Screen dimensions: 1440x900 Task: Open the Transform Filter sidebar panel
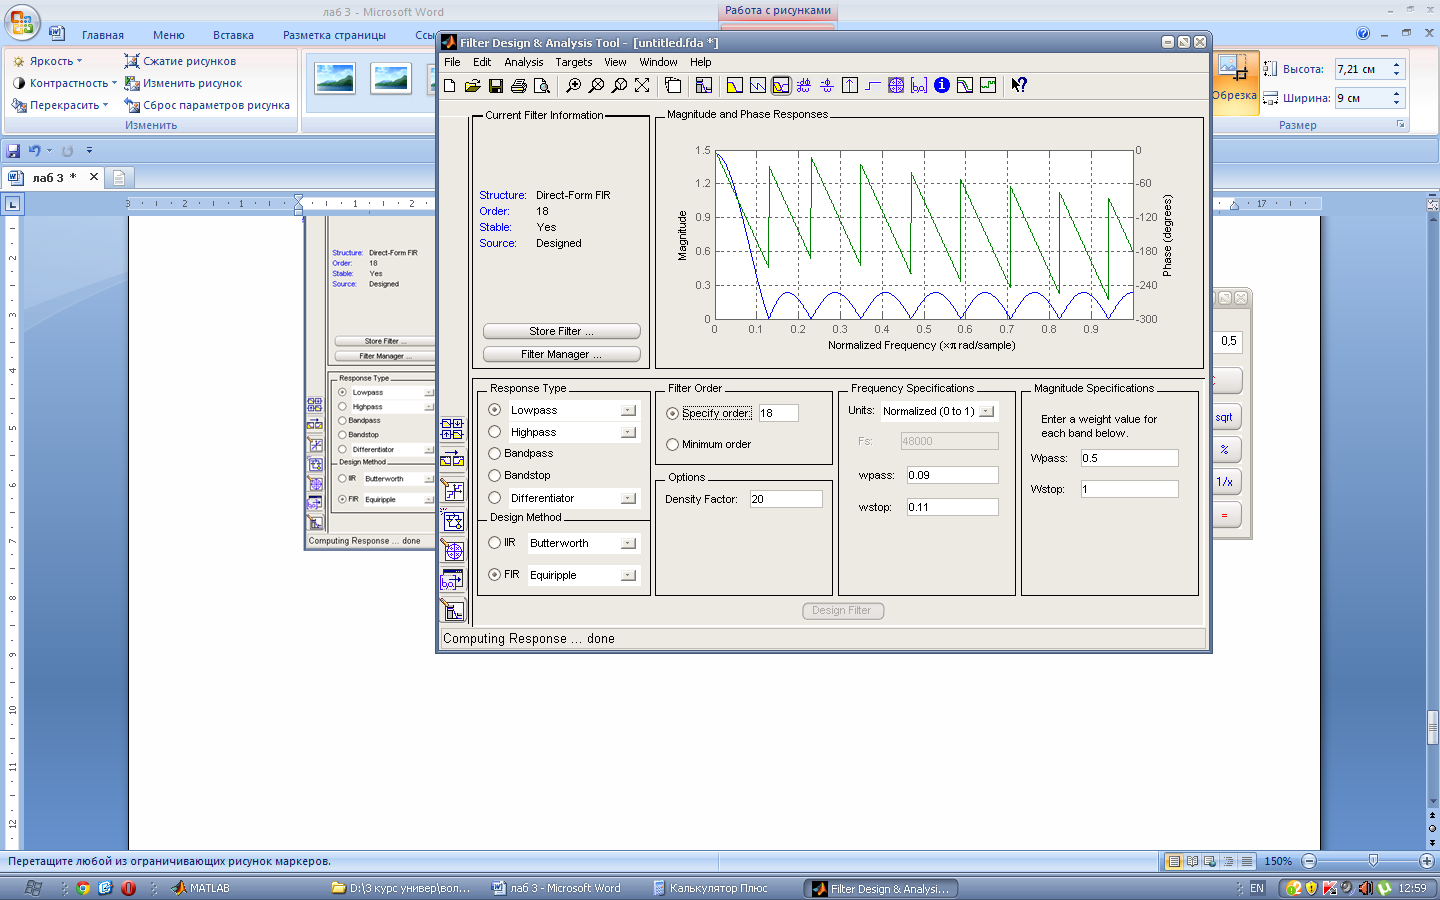452,459
